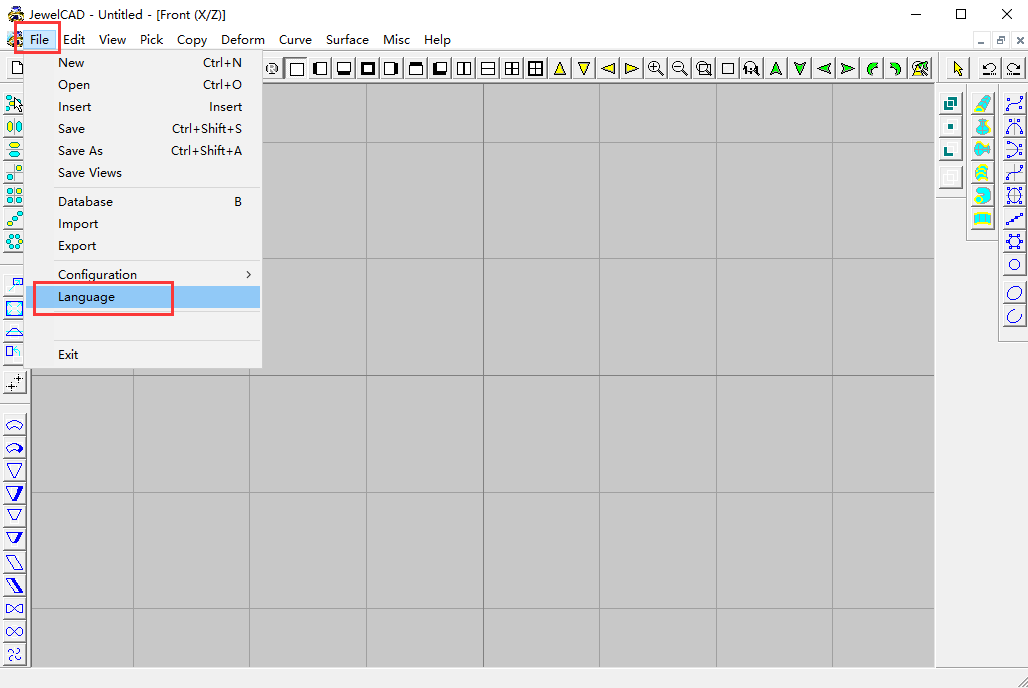The image size is (1028, 688).
Task: Click the tube surface tool icon
Action: point(983,102)
